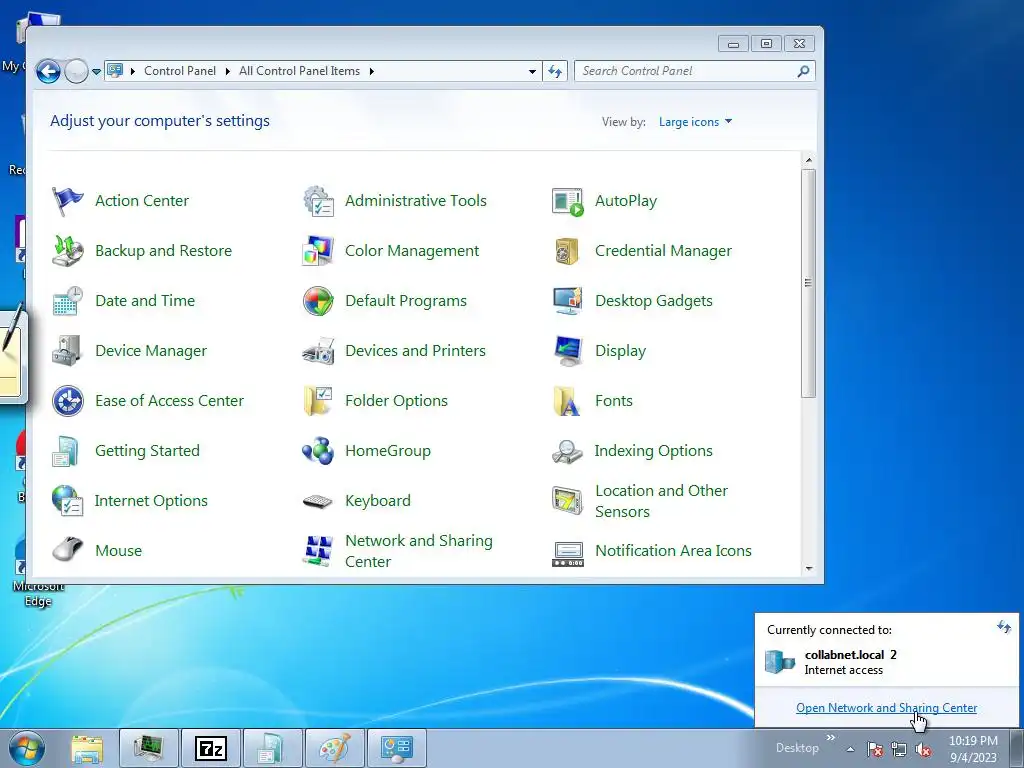Show hidden tray icons arrow
Image resolution: width=1024 pixels, height=768 pixels.
[x=850, y=748]
